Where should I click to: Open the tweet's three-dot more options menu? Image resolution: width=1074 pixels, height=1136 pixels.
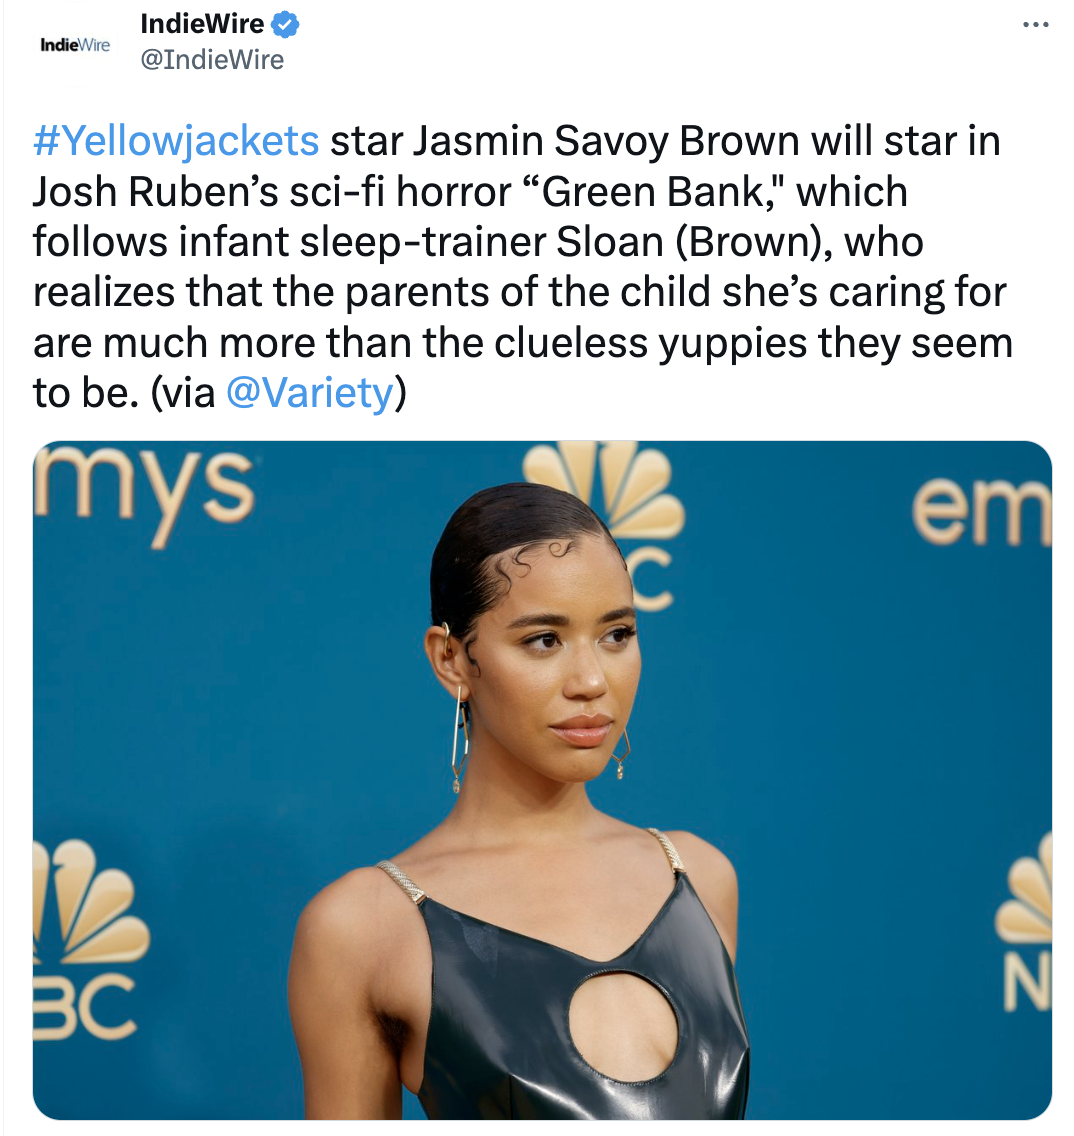click(1035, 25)
